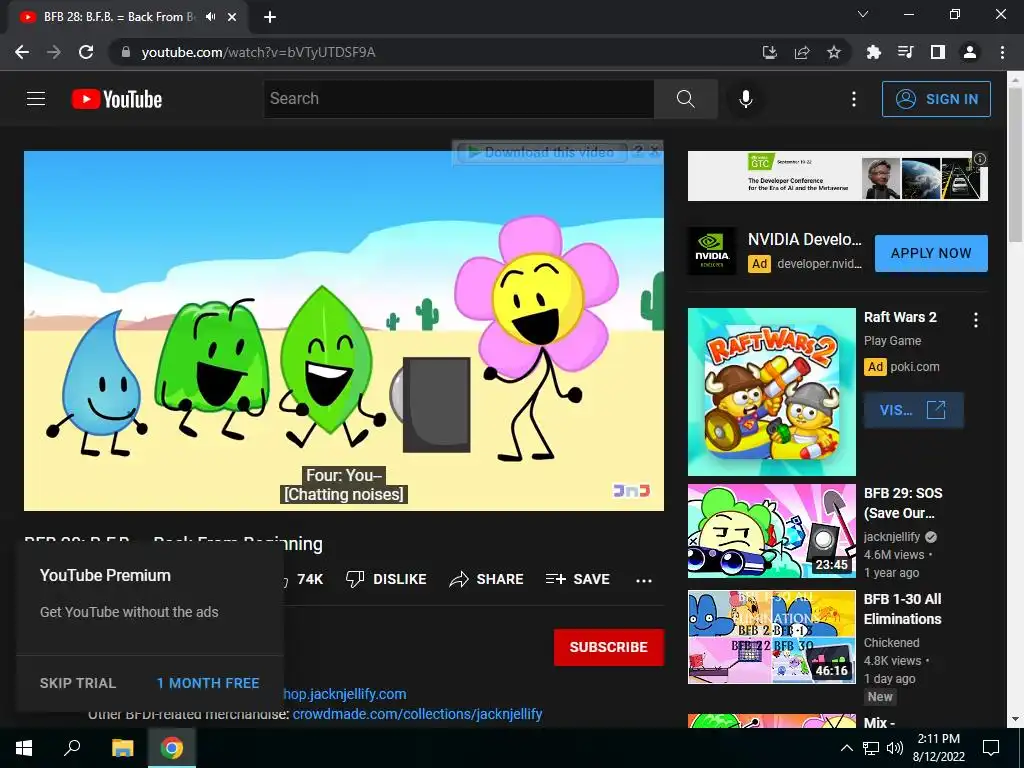Viewport: 1024px width, 768px height.
Task: Open Raft Wars 2 ad options menu
Action: pyautogui.click(x=976, y=320)
